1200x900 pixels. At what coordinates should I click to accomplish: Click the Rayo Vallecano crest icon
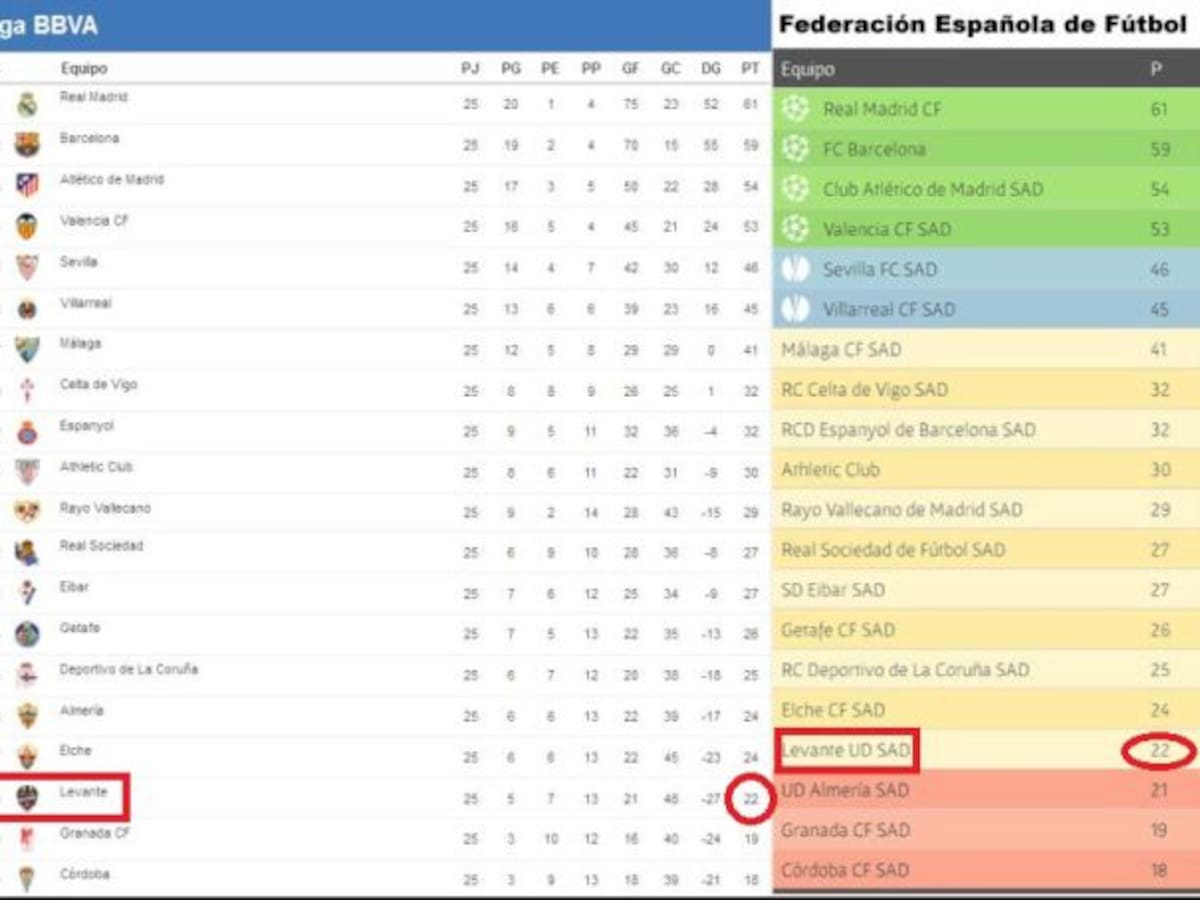pyautogui.click(x=27, y=511)
